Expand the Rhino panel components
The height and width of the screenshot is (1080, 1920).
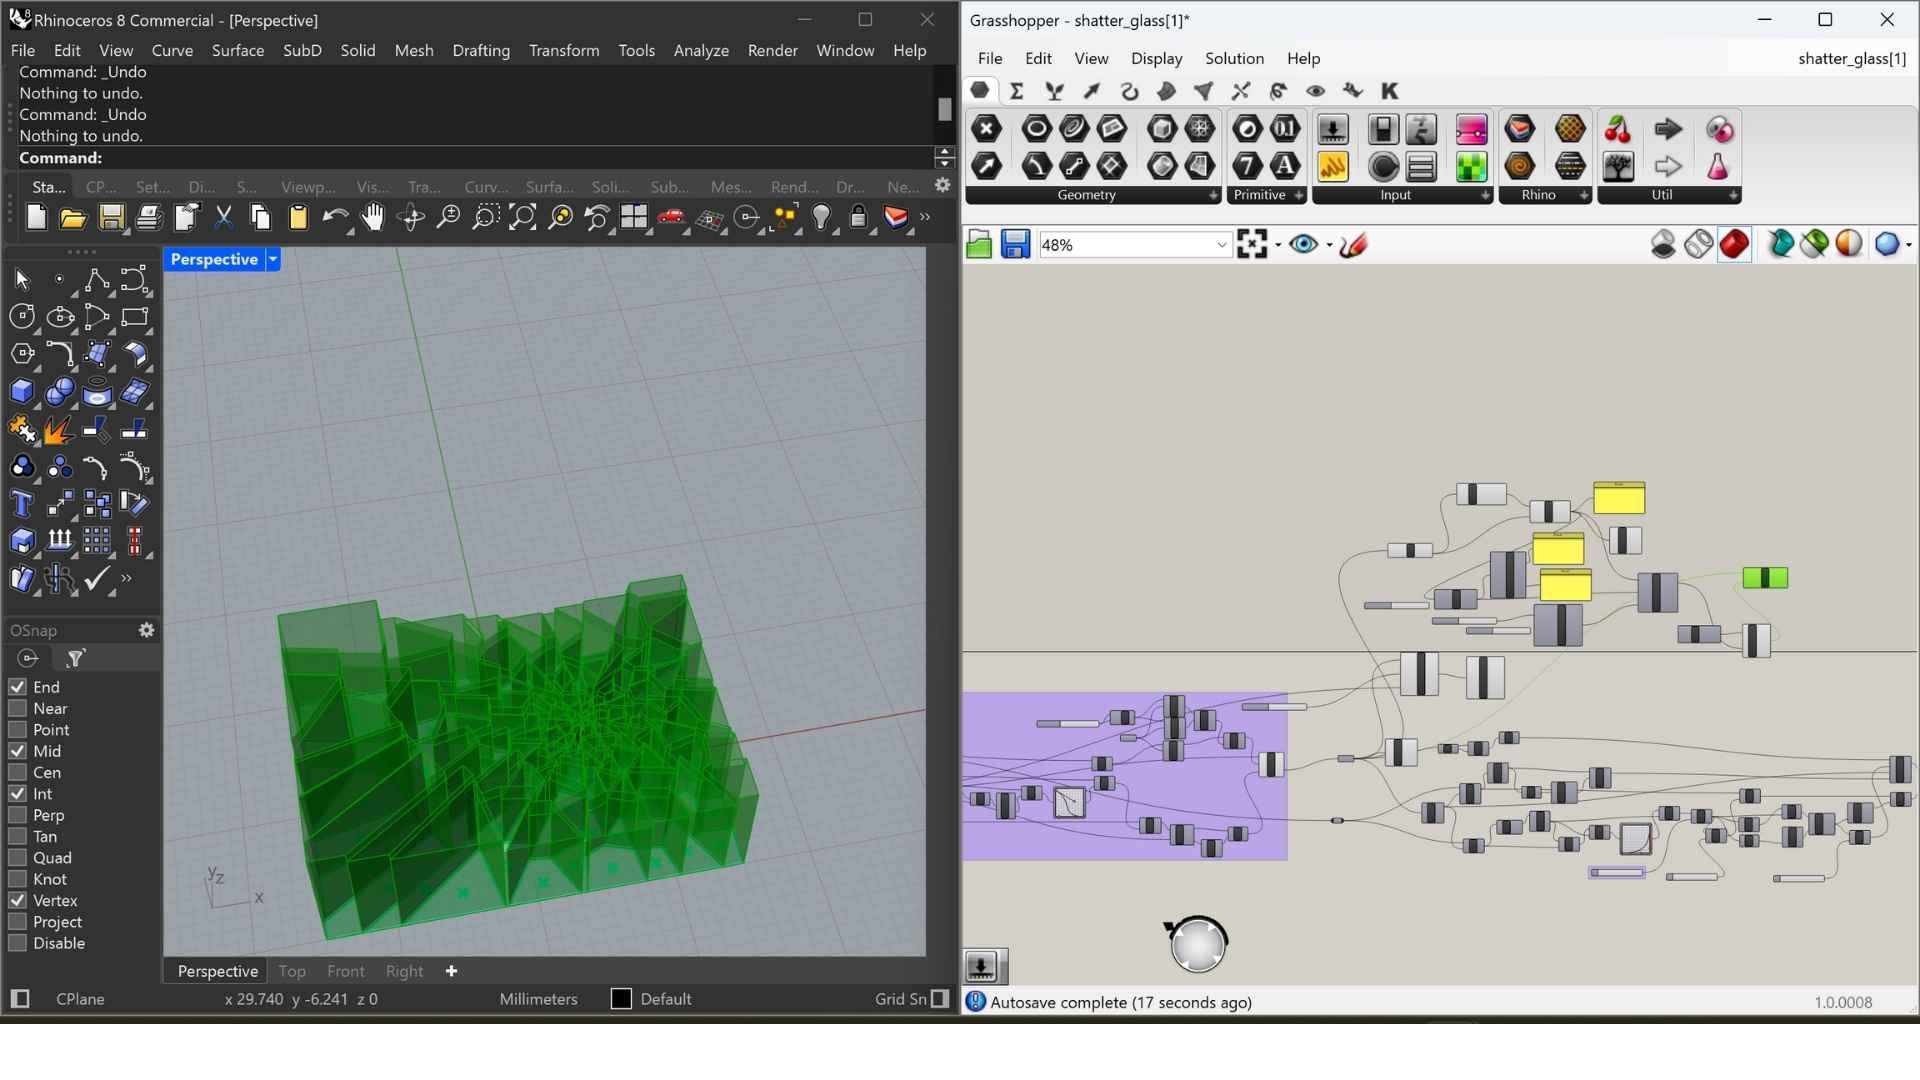tap(1584, 196)
